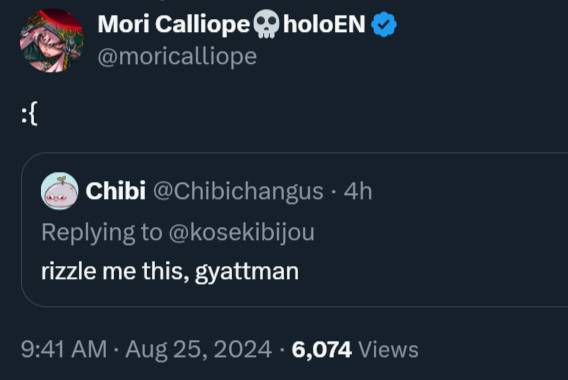Open Chibi's round avatar icon
The height and width of the screenshot is (380, 568).
(x=59, y=191)
